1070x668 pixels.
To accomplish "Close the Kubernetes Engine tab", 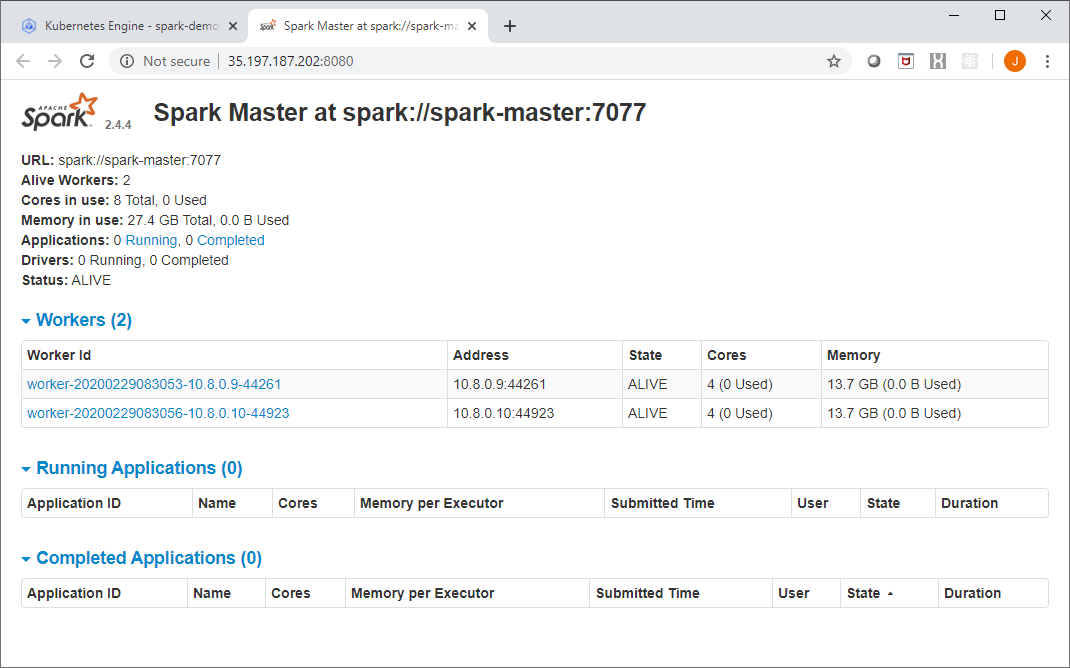I will [233, 26].
